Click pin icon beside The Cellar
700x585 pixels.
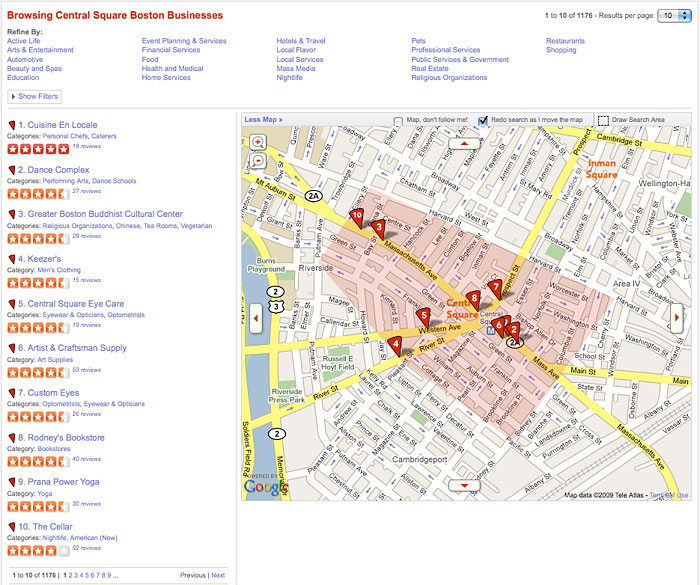[x=12, y=527]
